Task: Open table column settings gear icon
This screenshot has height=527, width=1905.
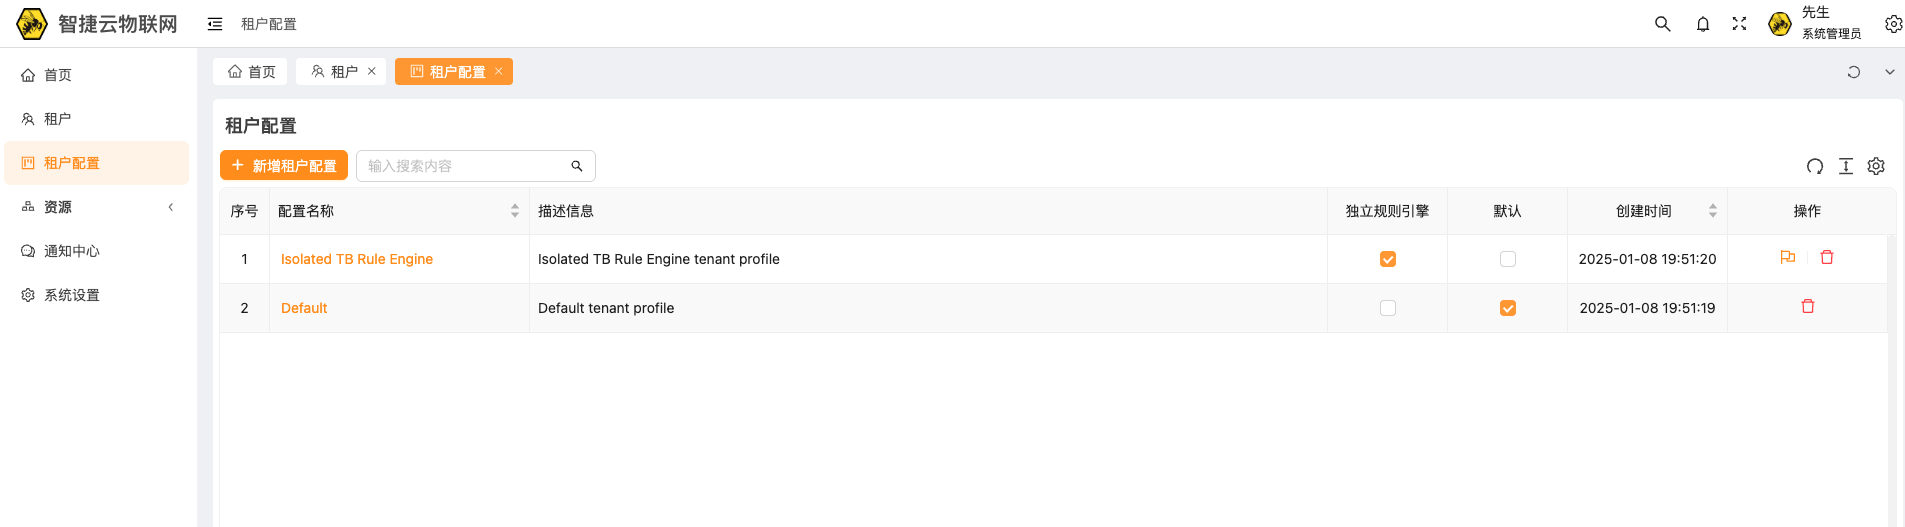Action: tap(1876, 166)
